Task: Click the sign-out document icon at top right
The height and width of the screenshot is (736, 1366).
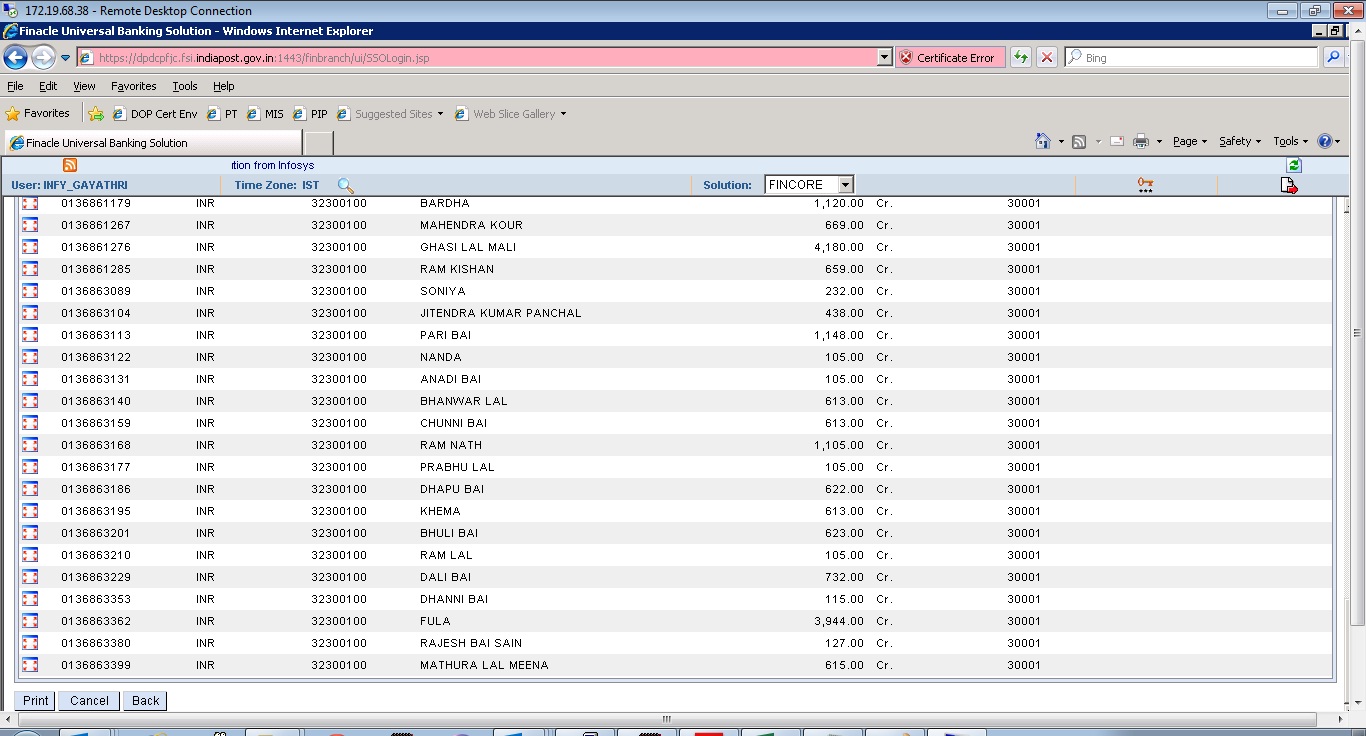Action: pyautogui.click(x=1289, y=185)
